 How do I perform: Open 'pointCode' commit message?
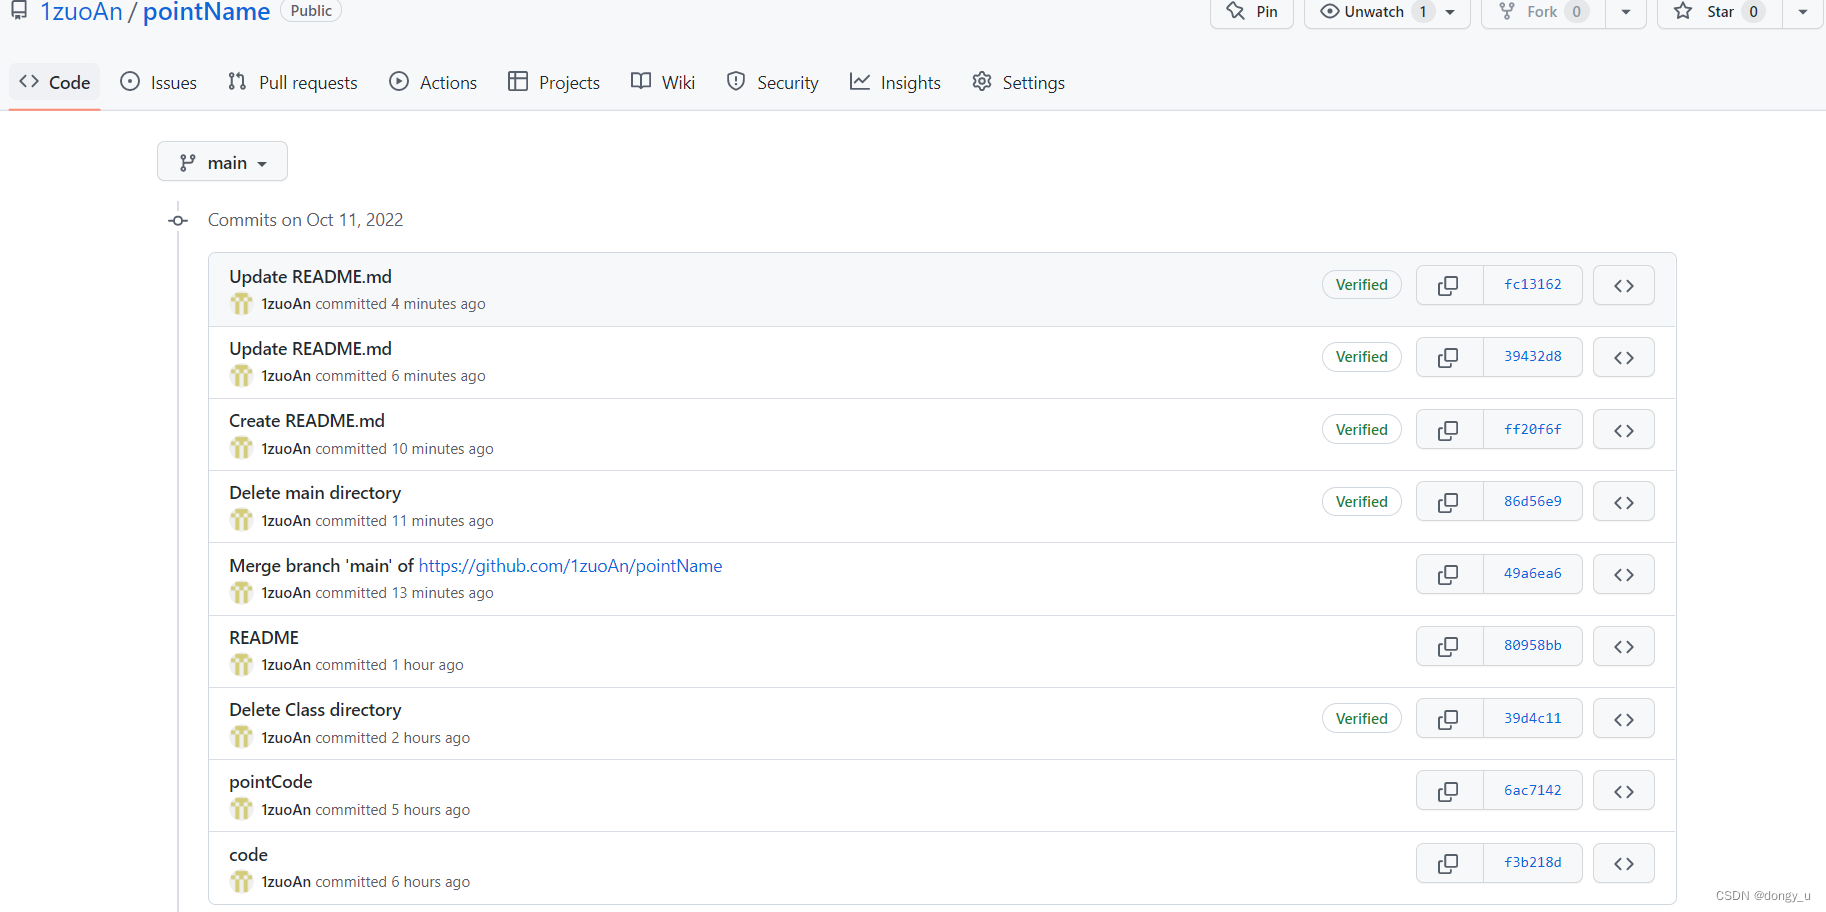coord(271,782)
